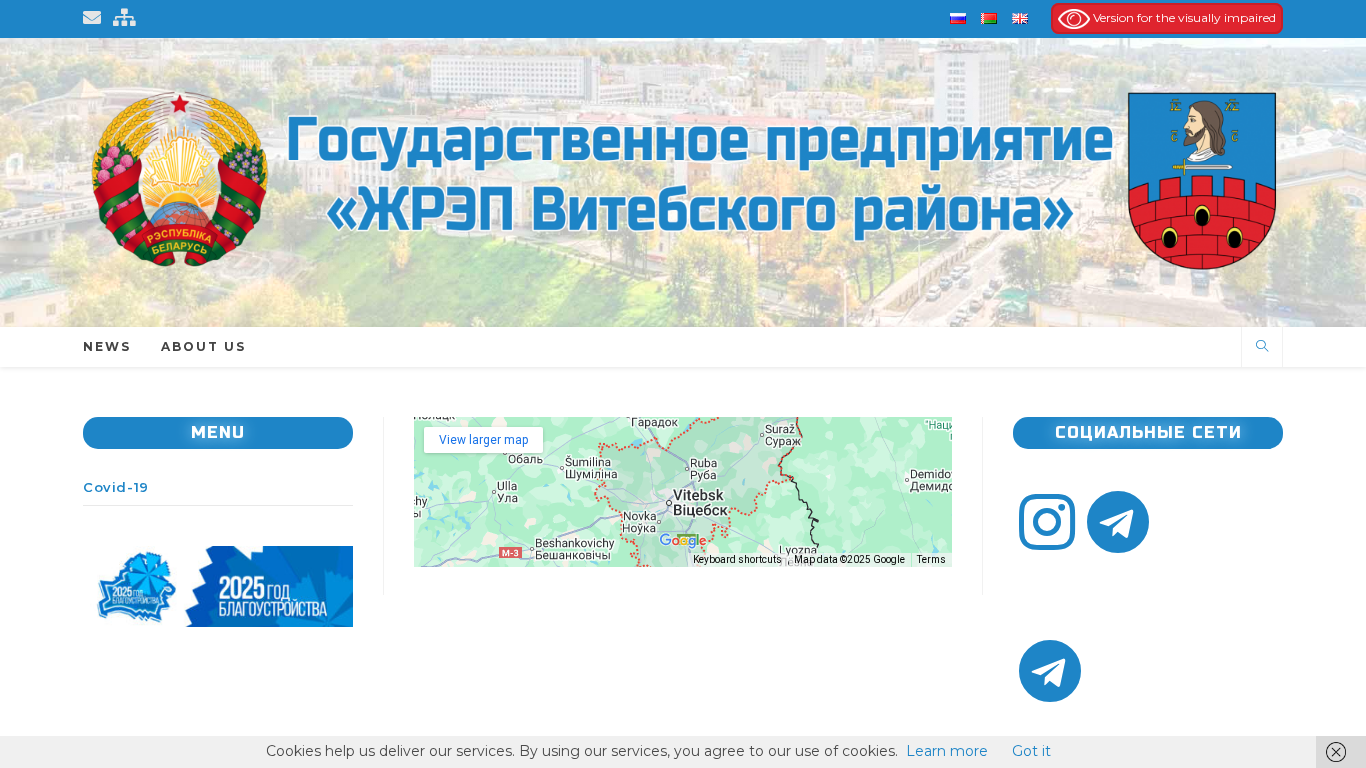This screenshot has height=768, width=1366.
Task: Switch language via Russian flag
Action: 957,18
